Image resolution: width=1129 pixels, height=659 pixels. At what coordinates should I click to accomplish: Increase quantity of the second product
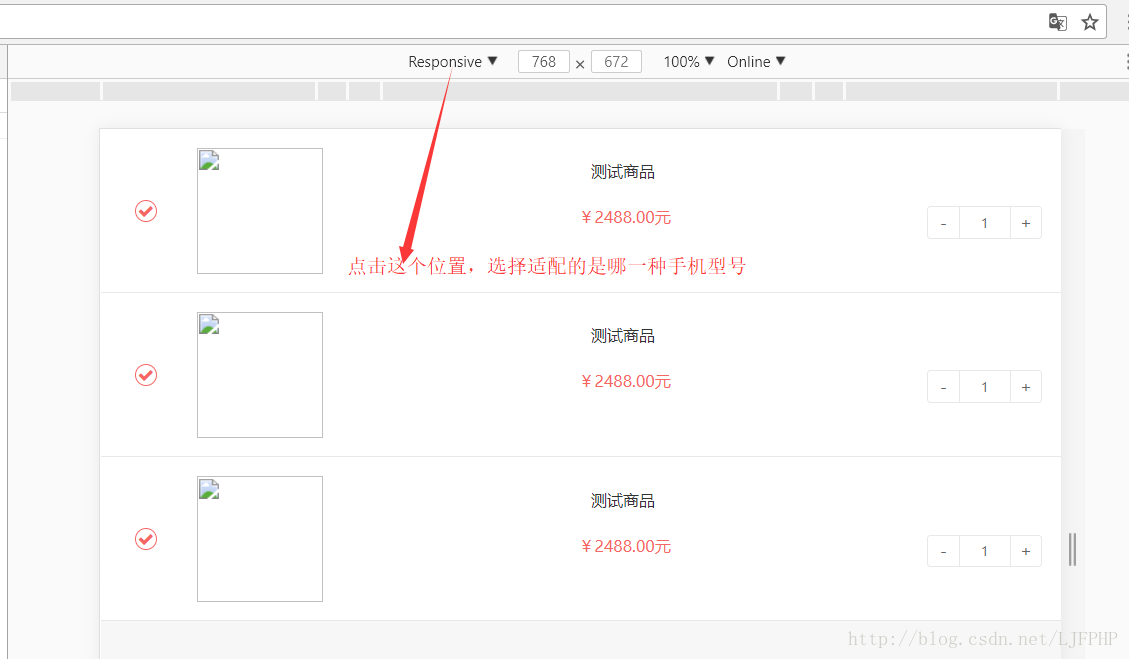point(1026,387)
